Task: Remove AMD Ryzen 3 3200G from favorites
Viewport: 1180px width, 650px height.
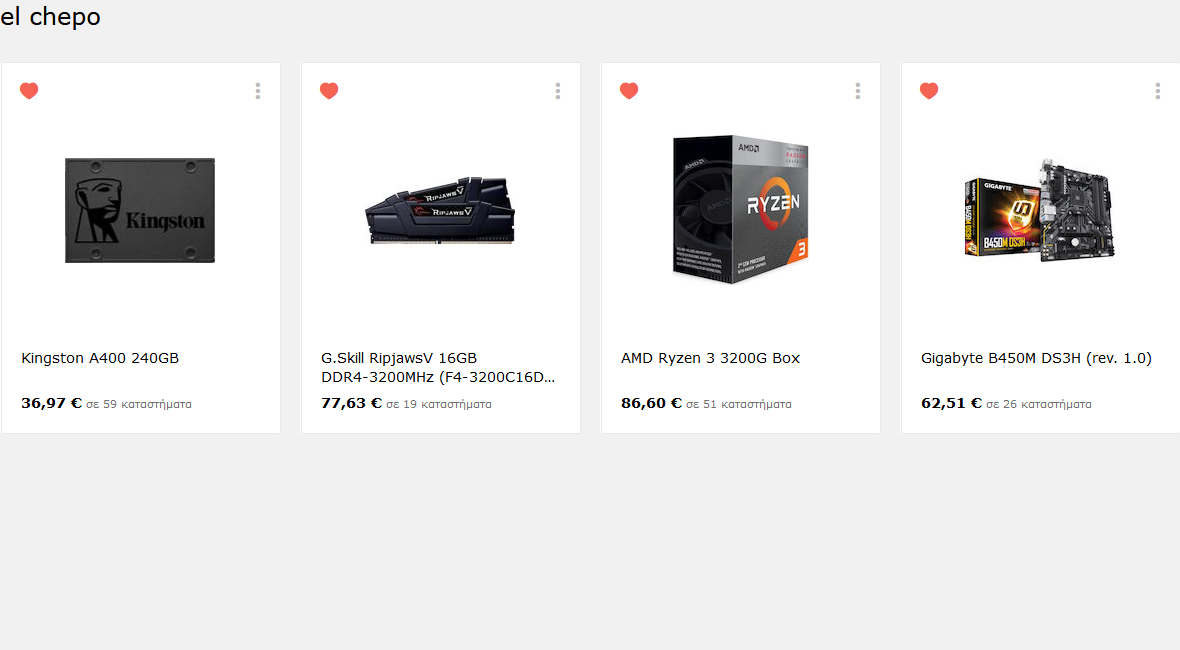Action: click(629, 91)
